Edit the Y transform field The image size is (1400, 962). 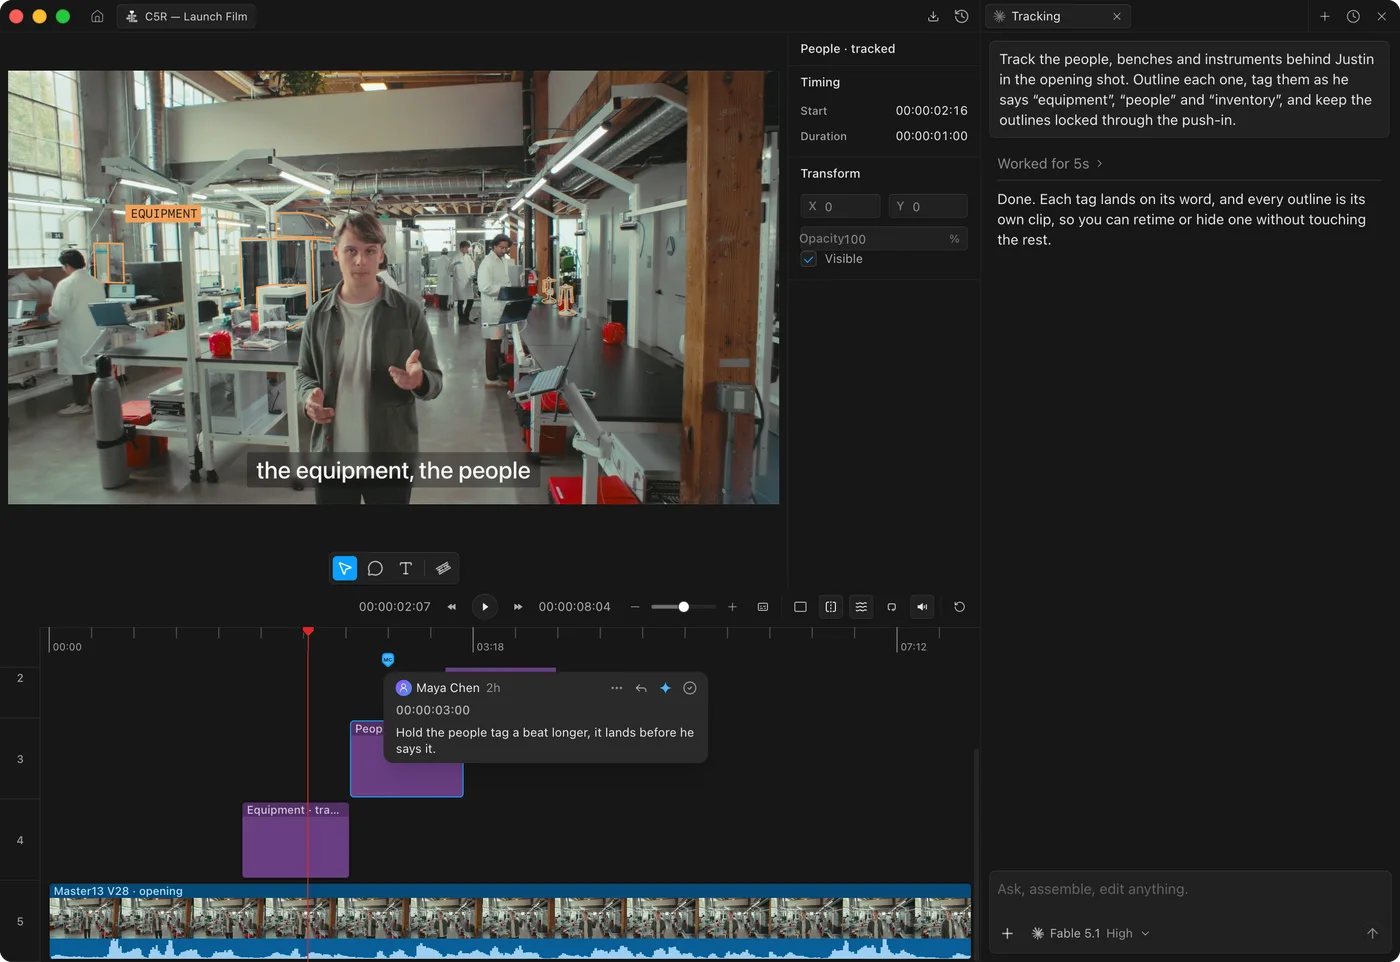927,206
